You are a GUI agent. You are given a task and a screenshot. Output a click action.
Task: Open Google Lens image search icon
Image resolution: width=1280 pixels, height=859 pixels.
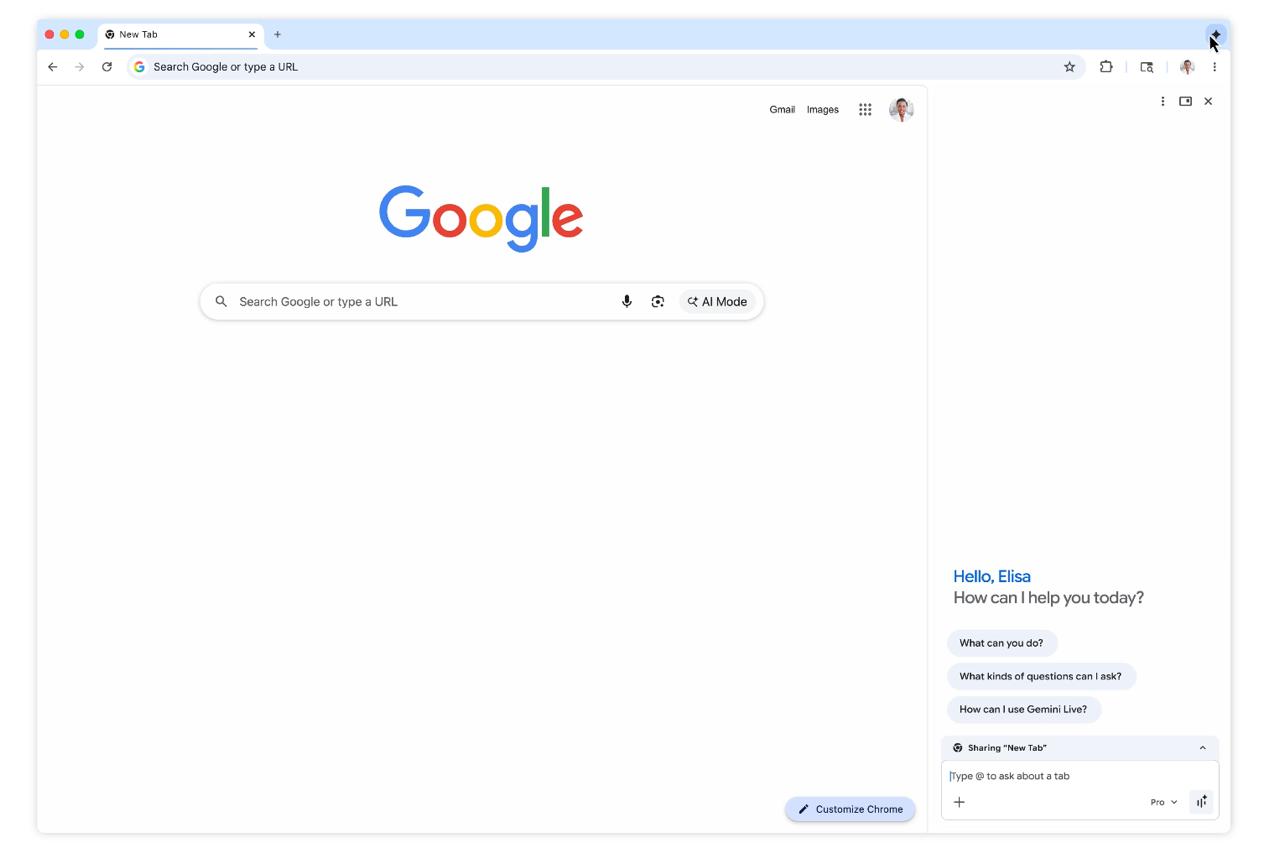click(x=658, y=301)
